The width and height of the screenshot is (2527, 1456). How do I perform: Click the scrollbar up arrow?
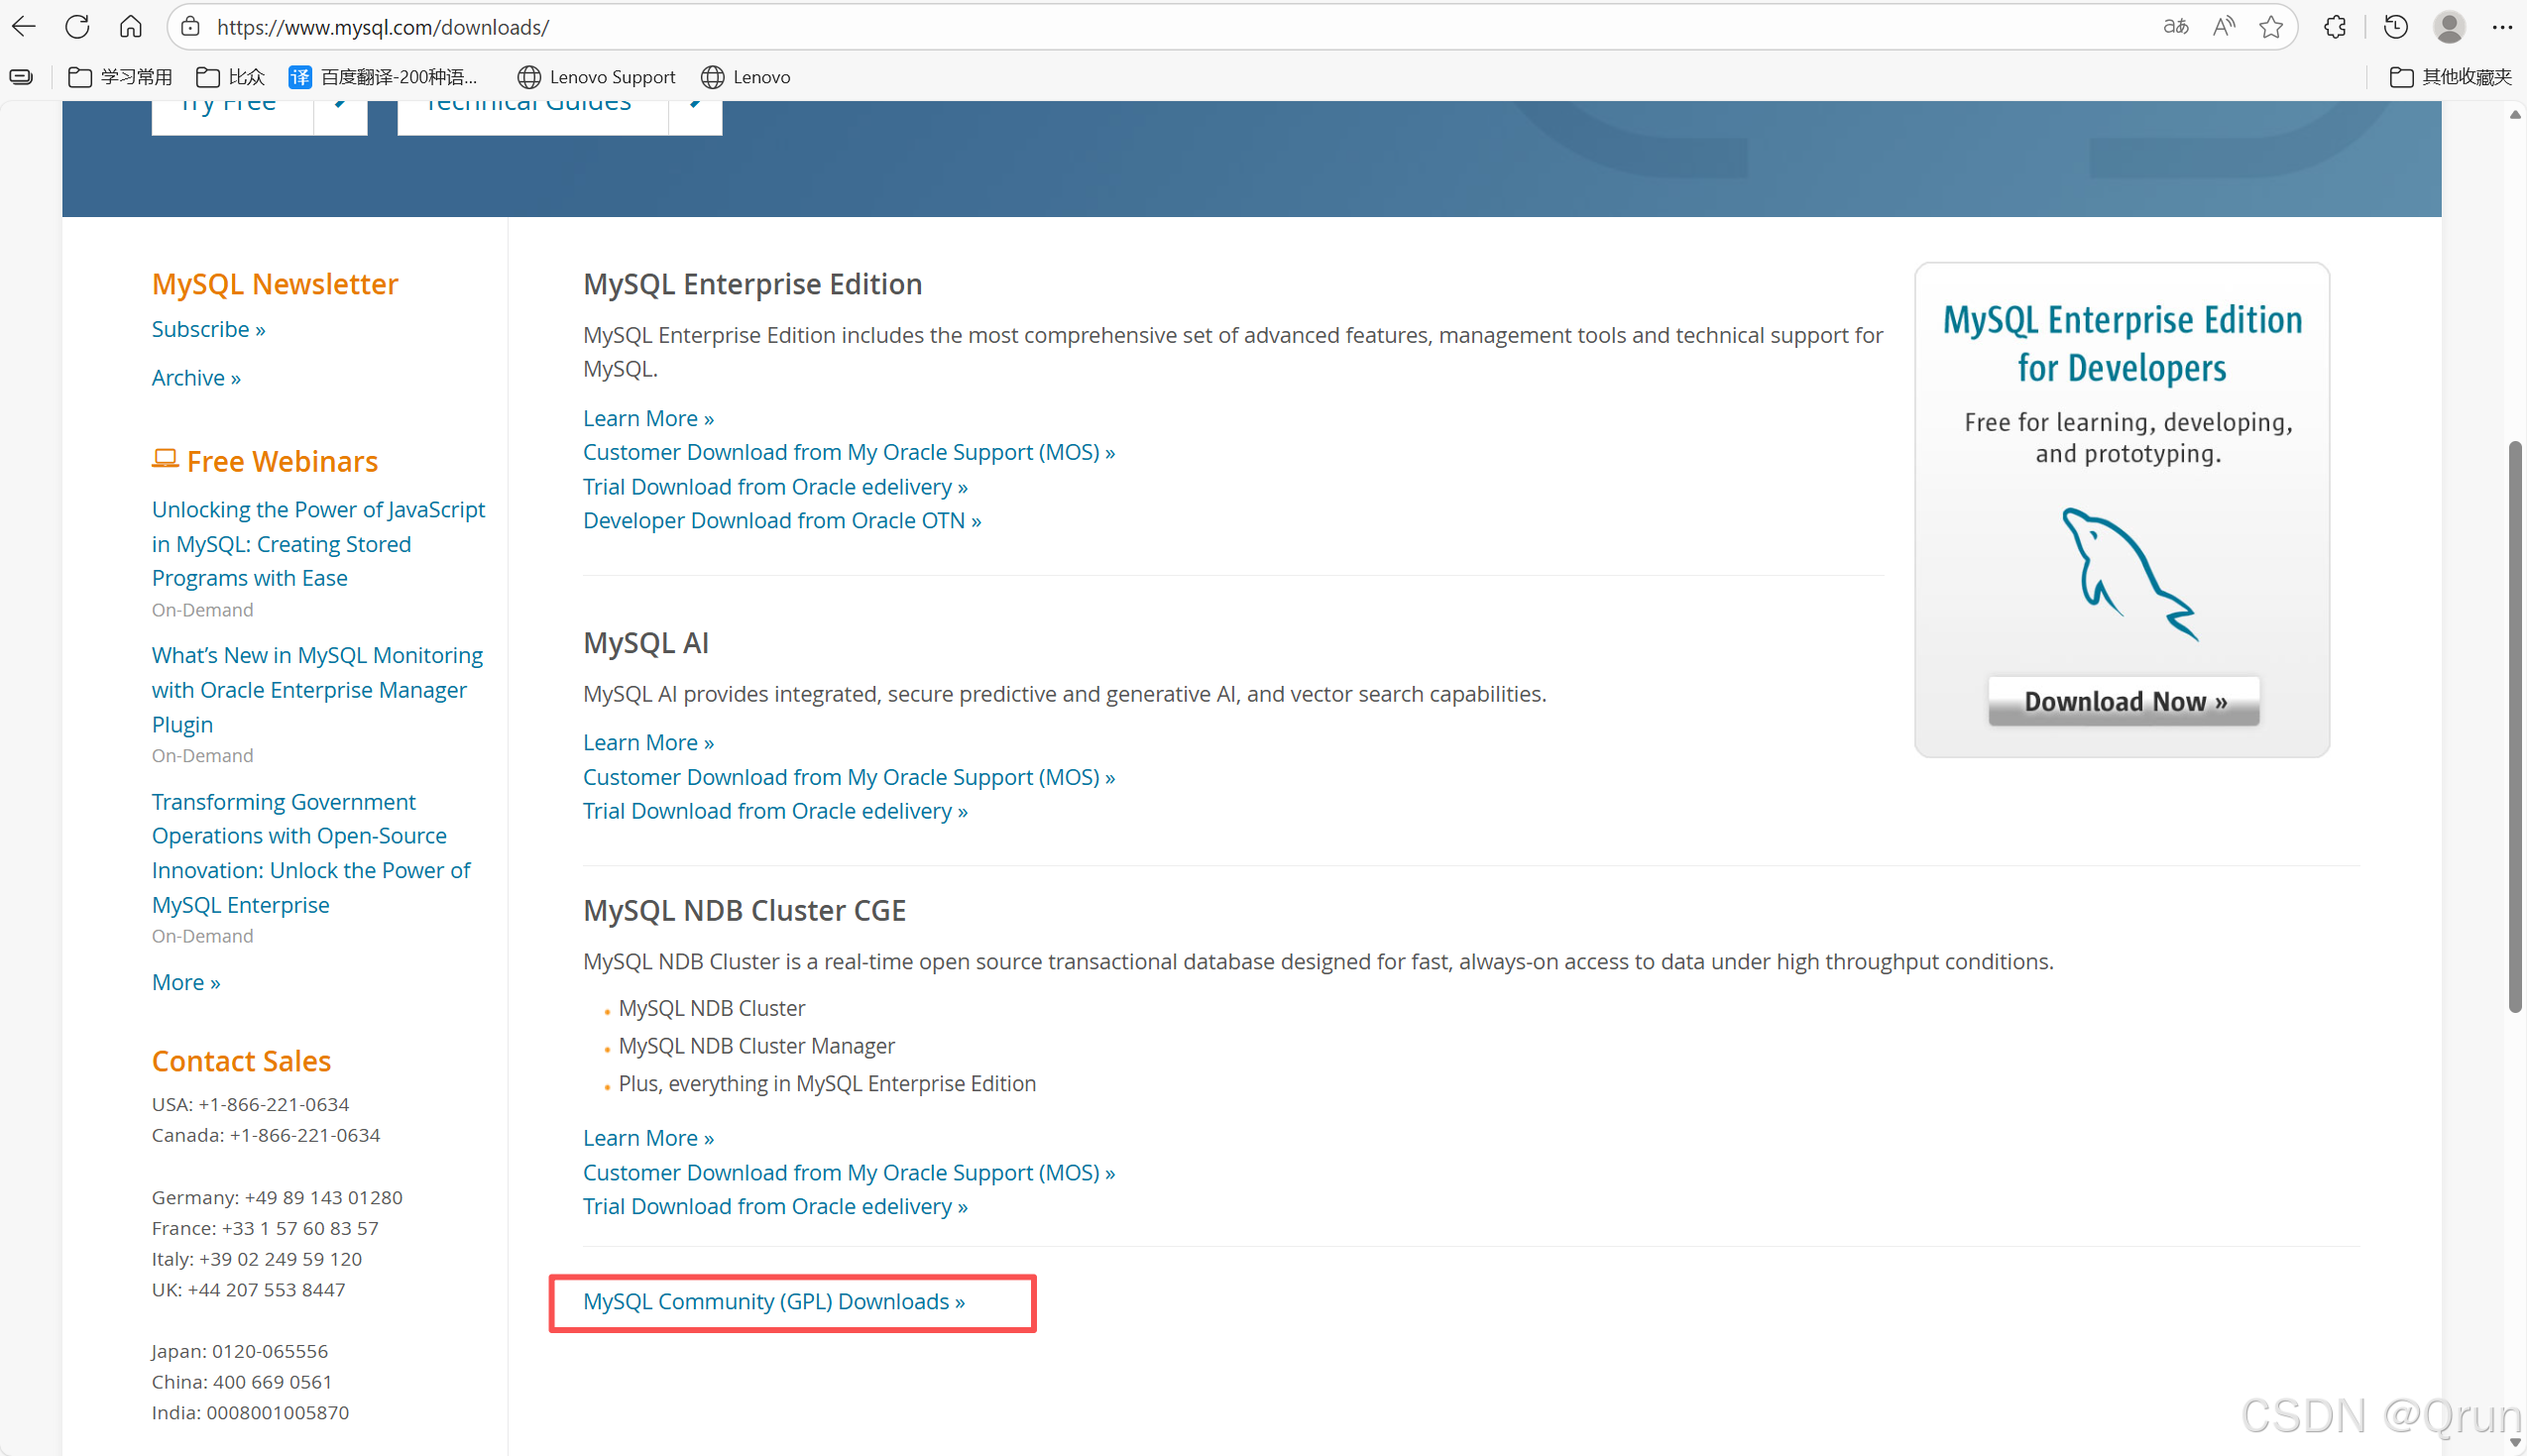(2514, 114)
